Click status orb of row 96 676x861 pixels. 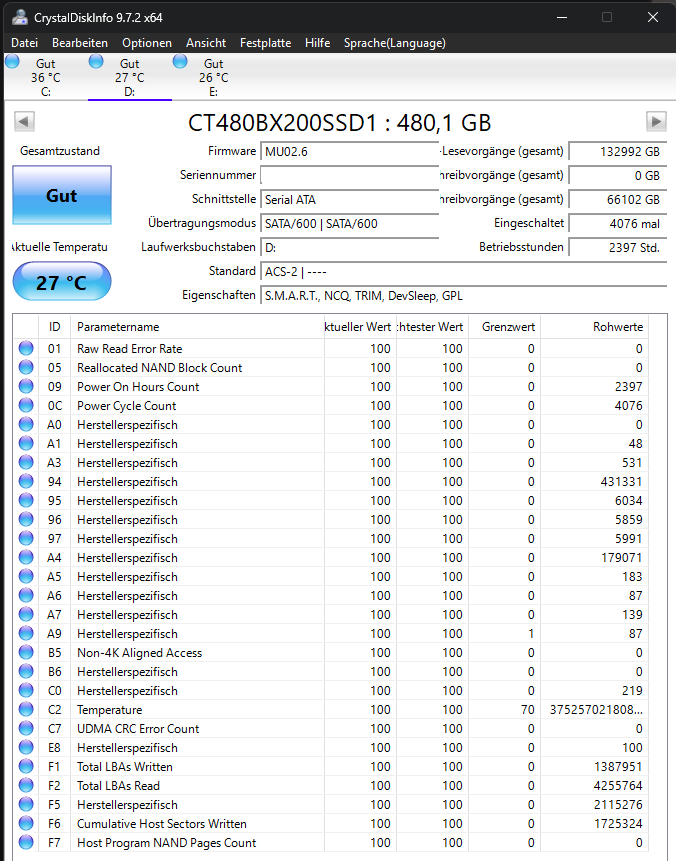click(x=26, y=519)
